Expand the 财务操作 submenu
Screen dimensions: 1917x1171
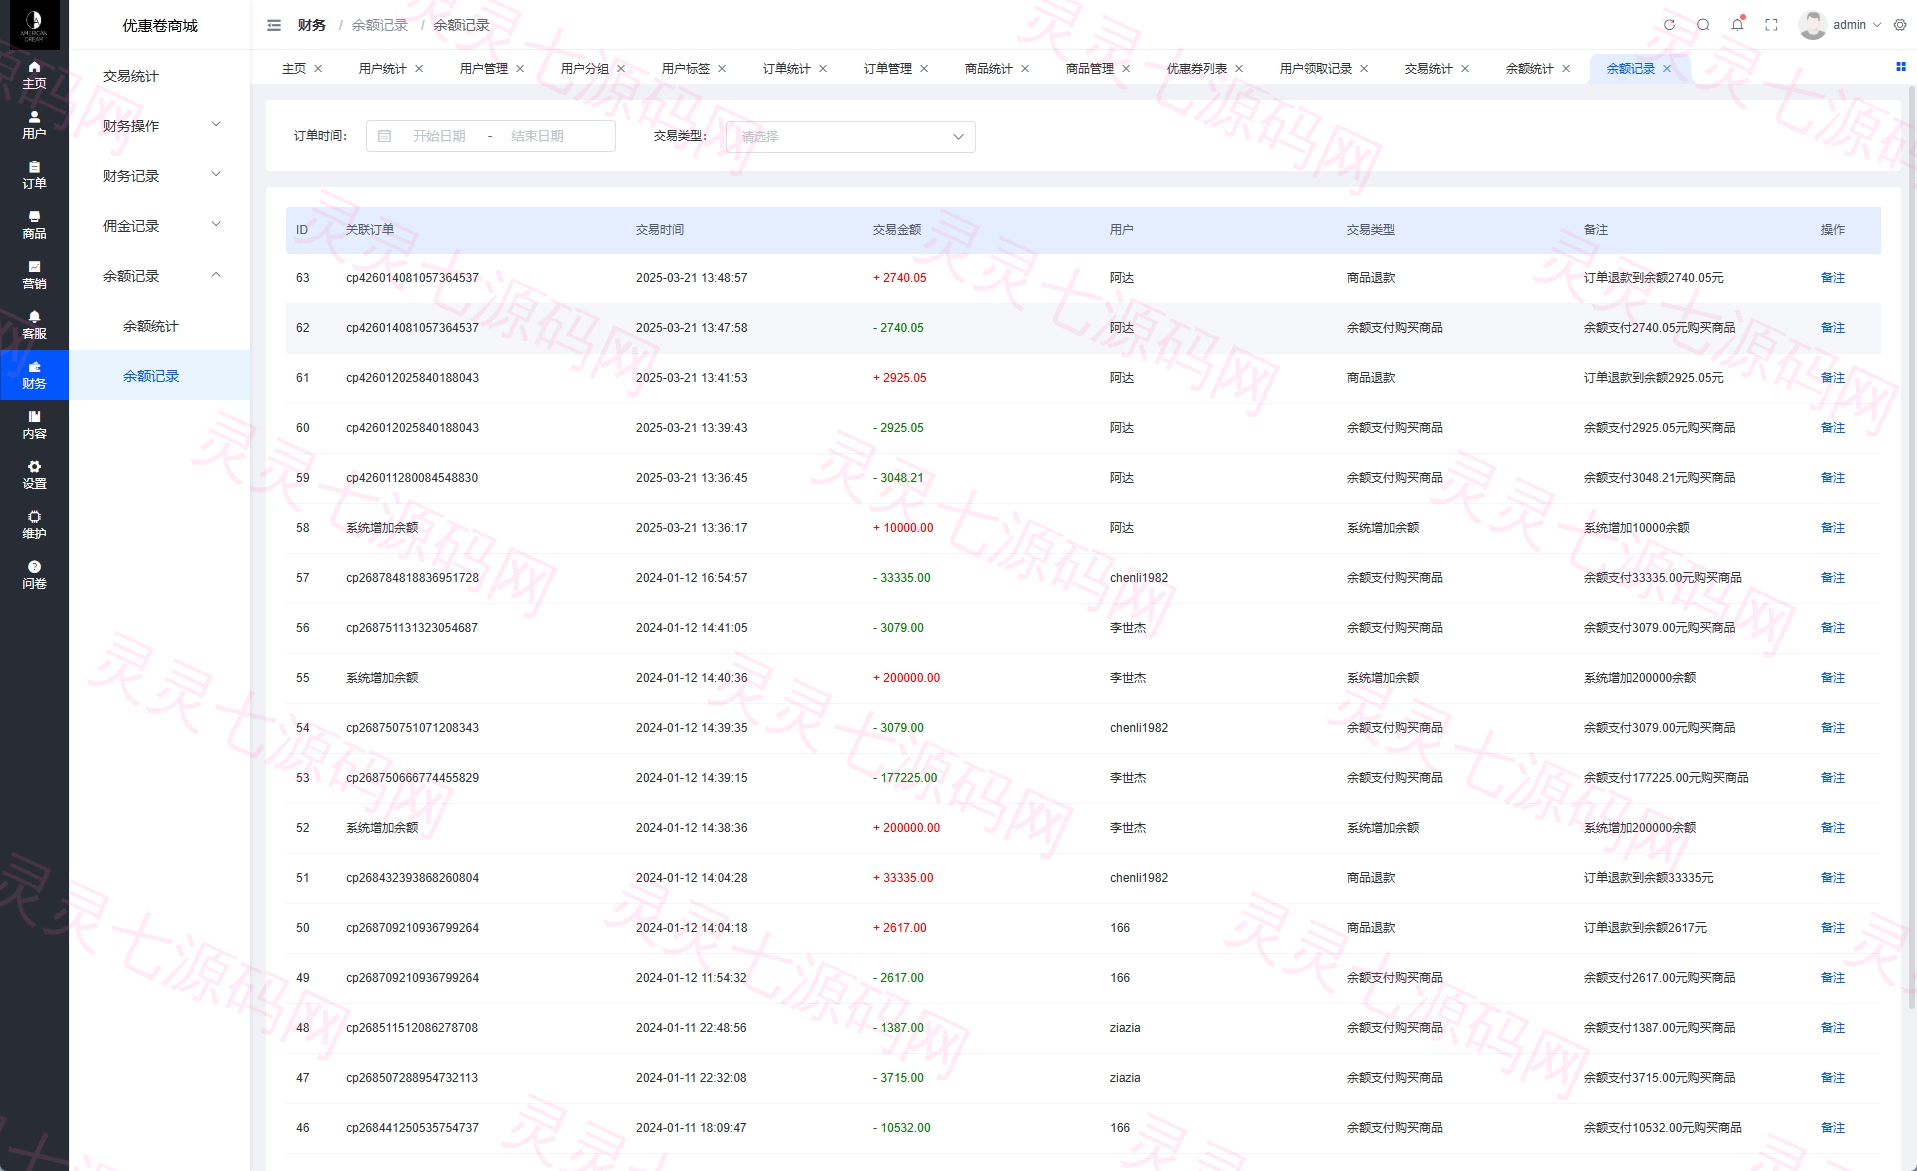(x=160, y=126)
